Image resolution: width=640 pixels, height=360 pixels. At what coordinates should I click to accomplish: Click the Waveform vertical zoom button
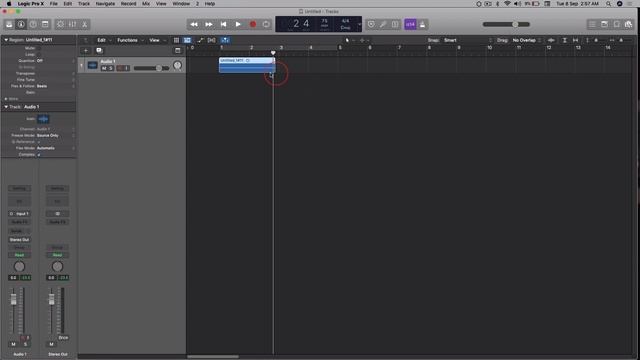click(551, 40)
